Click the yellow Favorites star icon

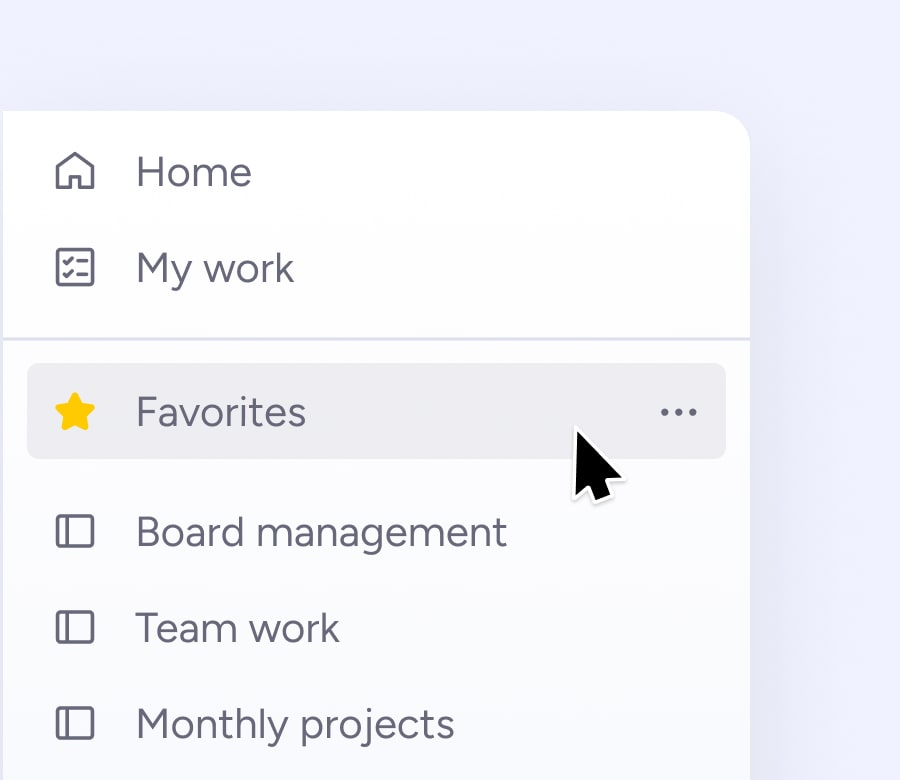tap(75, 411)
